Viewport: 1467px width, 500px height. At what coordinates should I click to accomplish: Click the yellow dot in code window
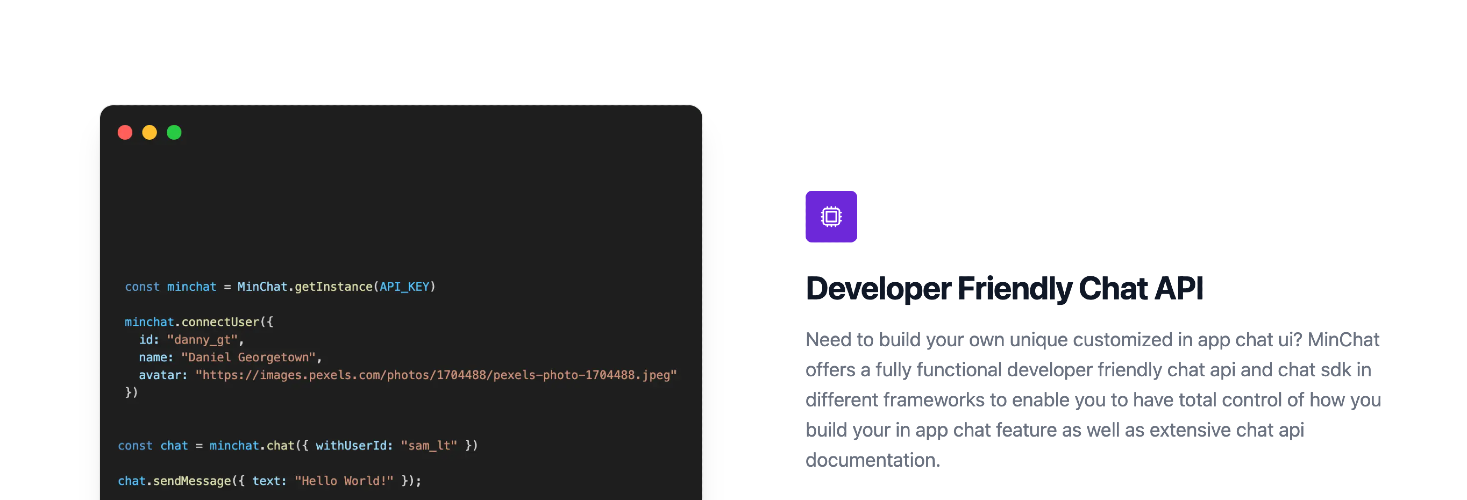click(149, 132)
